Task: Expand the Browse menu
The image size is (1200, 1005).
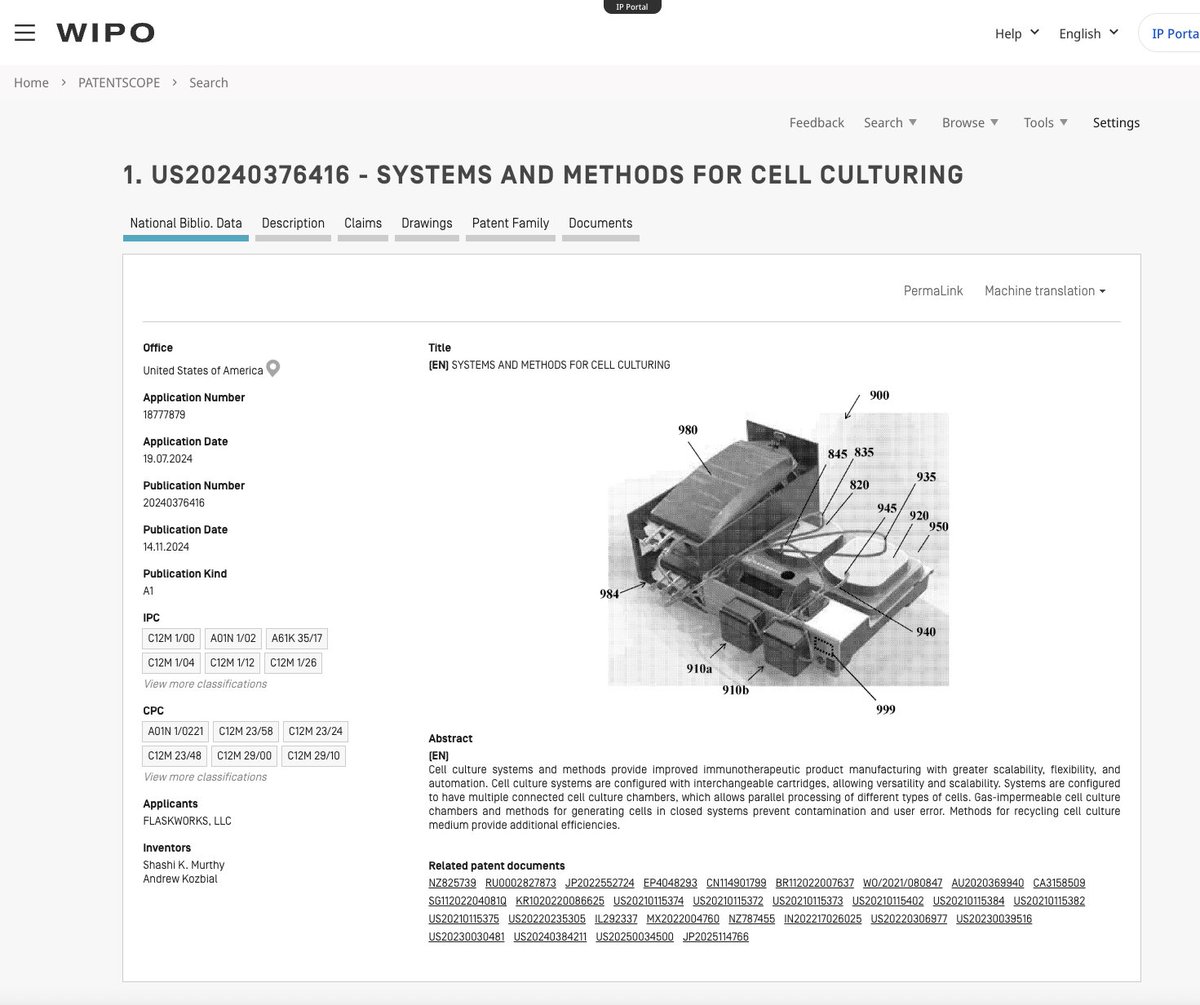Action: [x=970, y=122]
